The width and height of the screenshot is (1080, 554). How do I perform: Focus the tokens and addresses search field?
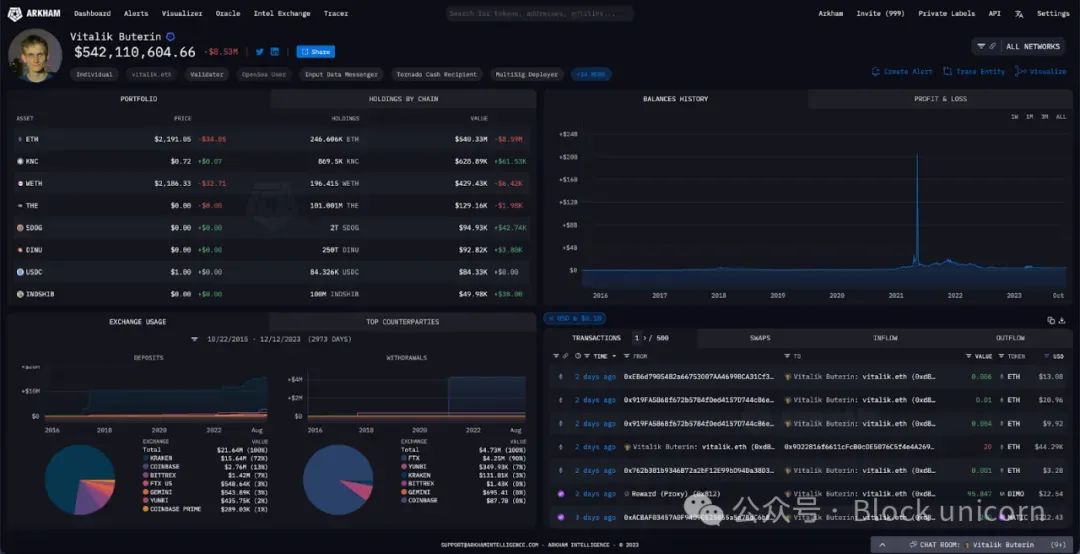(539, 14)
